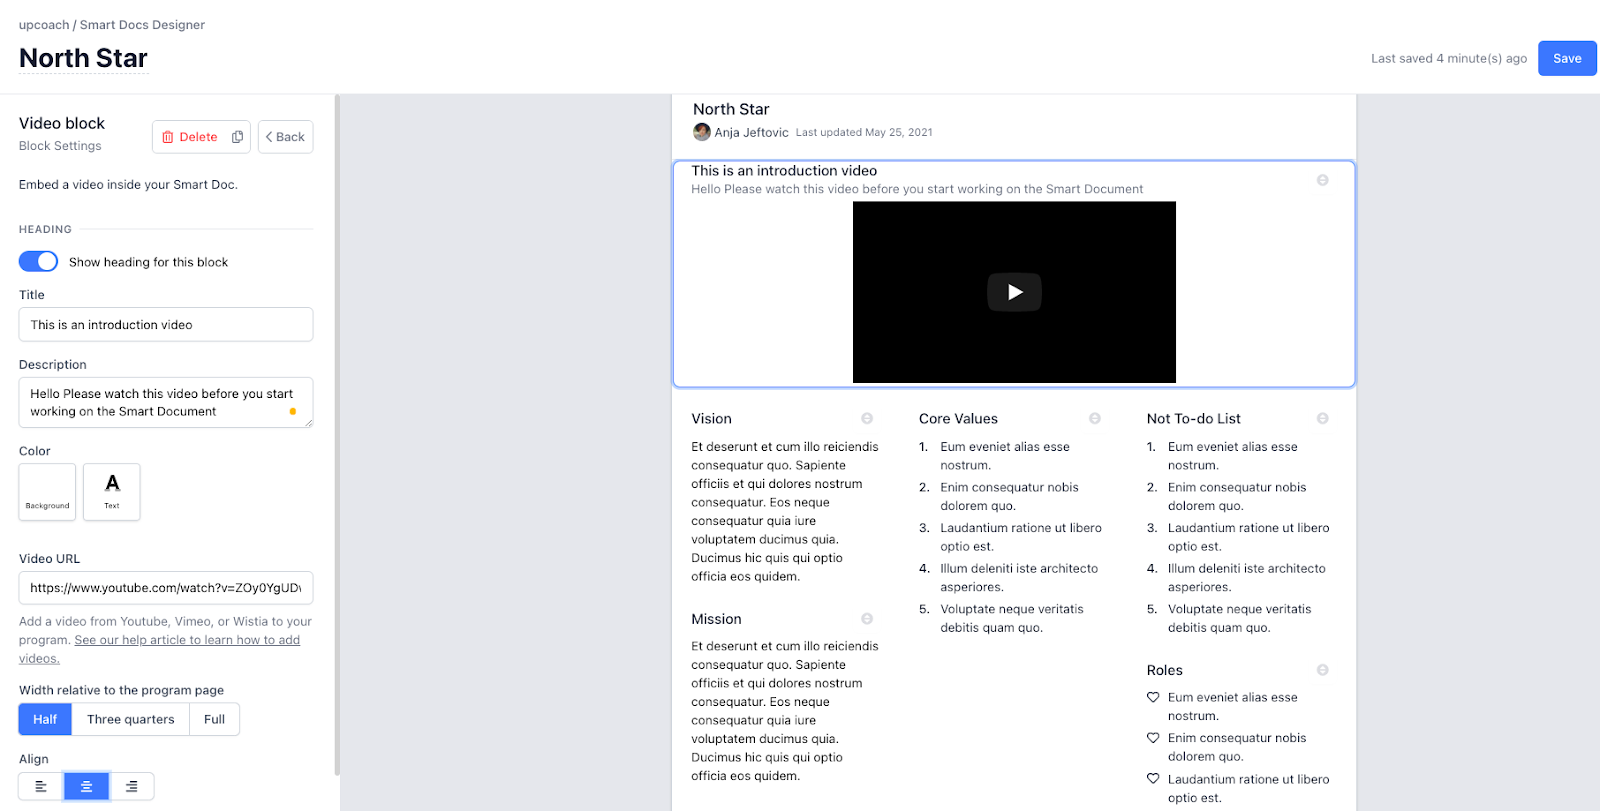The image size is (1600, 811).
Task: Click 'This is an introduction video' preview heading
Action: pyautogui.click(x=784, y=171)
